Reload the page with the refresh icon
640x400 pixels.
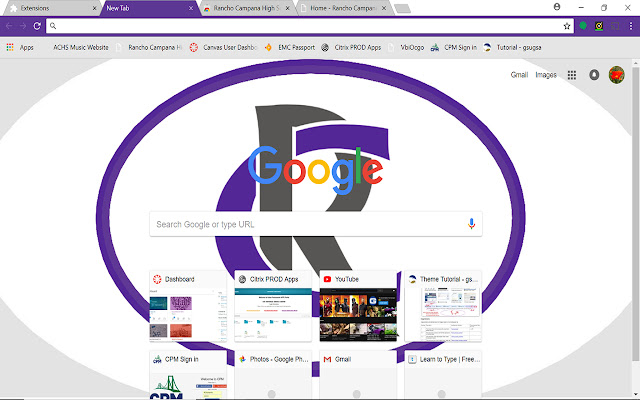point(37,26)
